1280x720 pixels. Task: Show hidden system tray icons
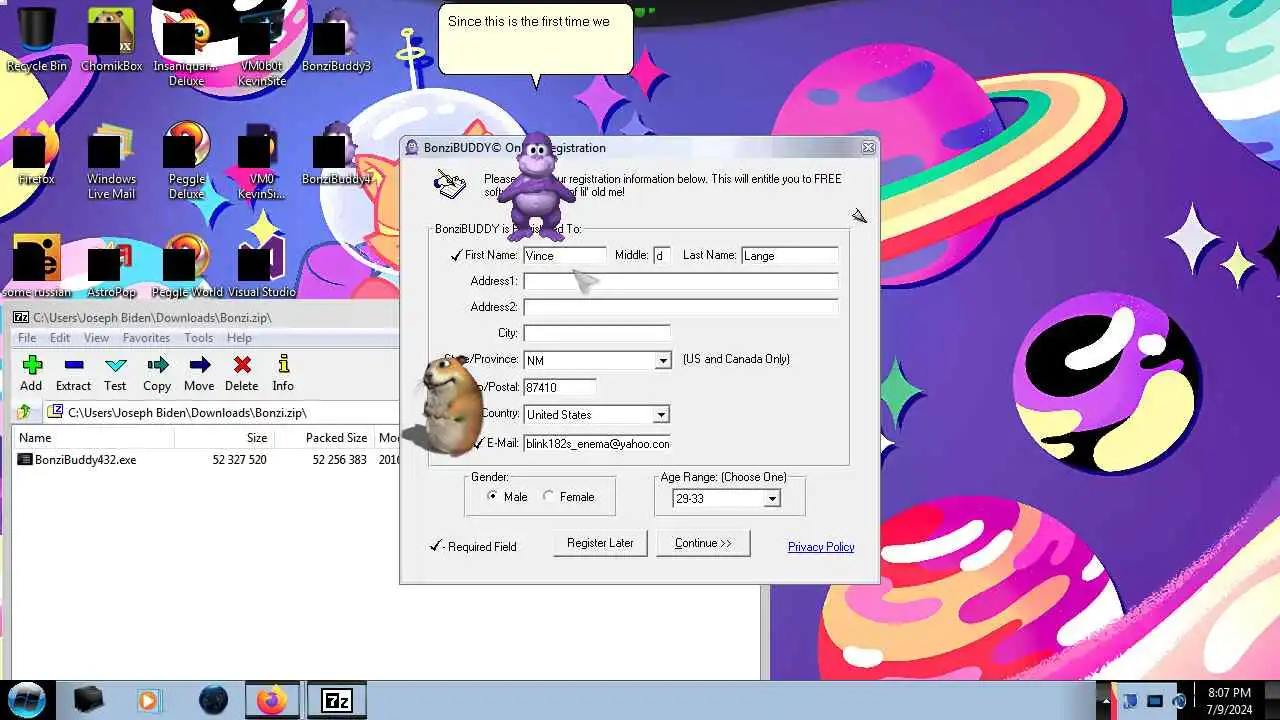point(1105,700)
